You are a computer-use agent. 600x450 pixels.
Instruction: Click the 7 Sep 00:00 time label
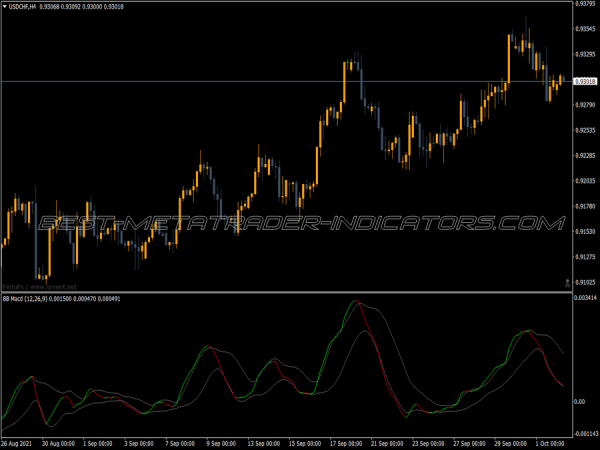(x=180, y=444)
